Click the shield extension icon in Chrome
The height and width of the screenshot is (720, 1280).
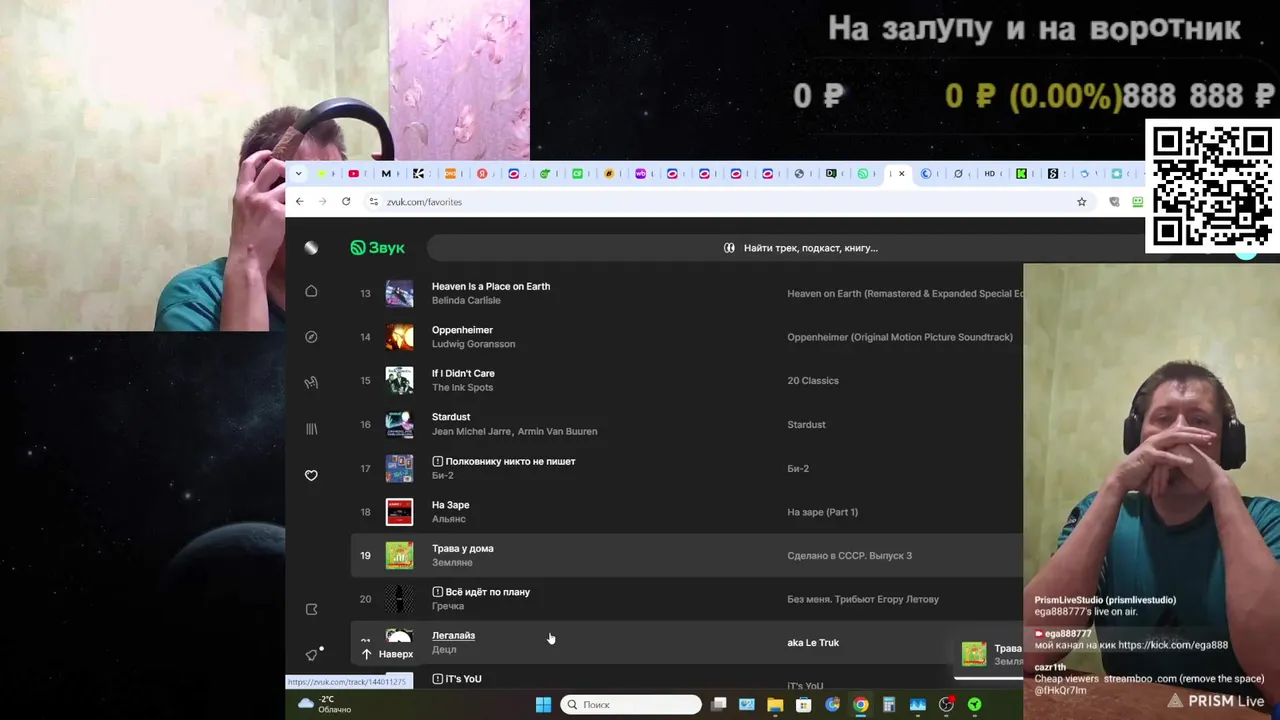click(x=1114, y=201)
